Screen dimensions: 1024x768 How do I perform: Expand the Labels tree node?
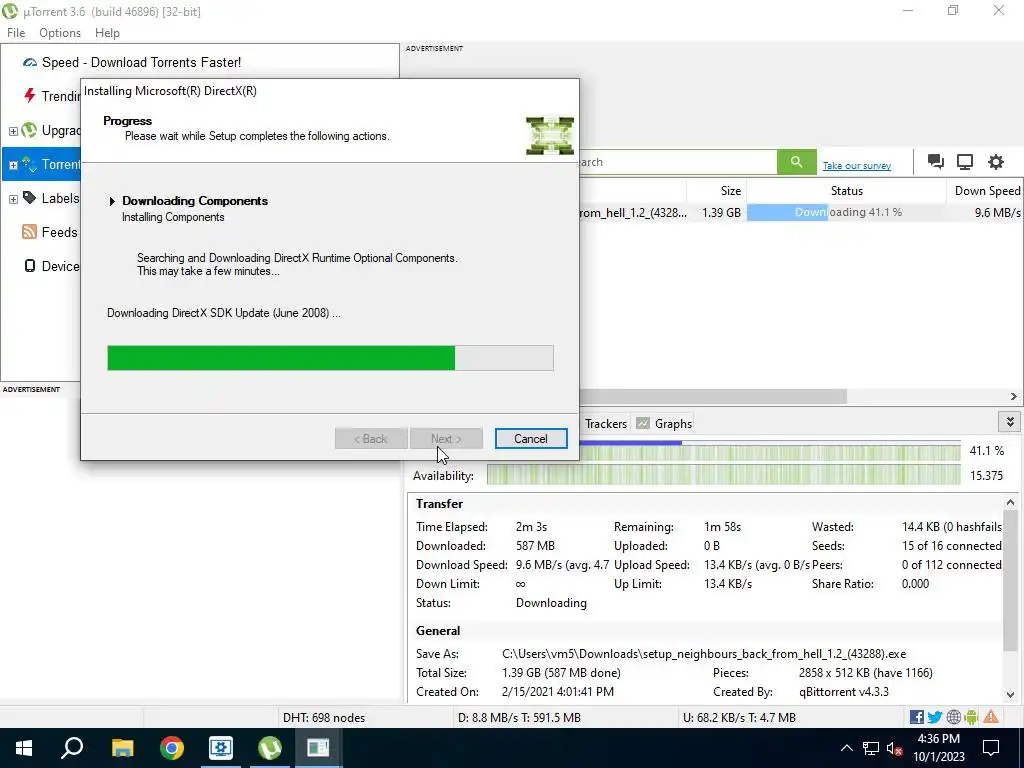(x=13, y=199)
